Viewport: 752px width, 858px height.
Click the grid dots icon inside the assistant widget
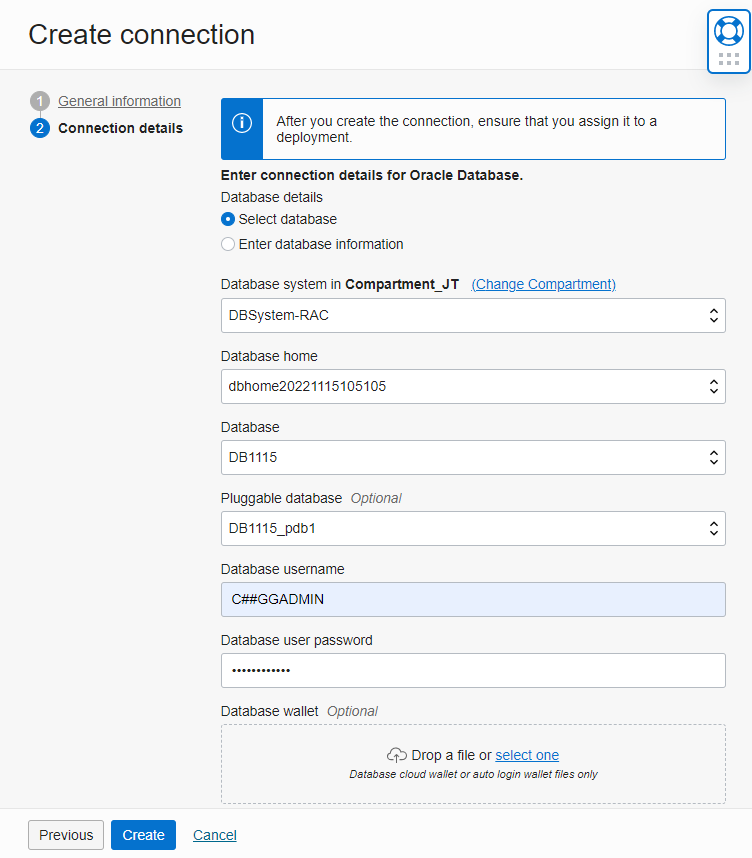click(727, 58)
